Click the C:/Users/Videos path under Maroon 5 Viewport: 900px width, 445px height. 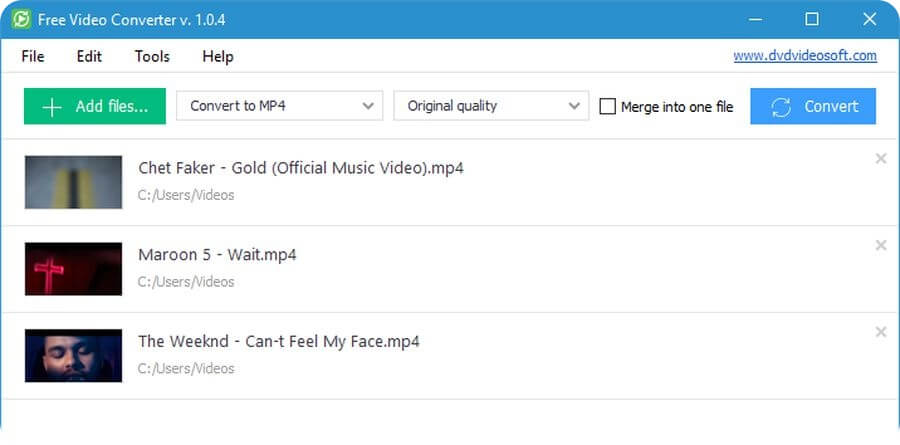tap(186, 282)
